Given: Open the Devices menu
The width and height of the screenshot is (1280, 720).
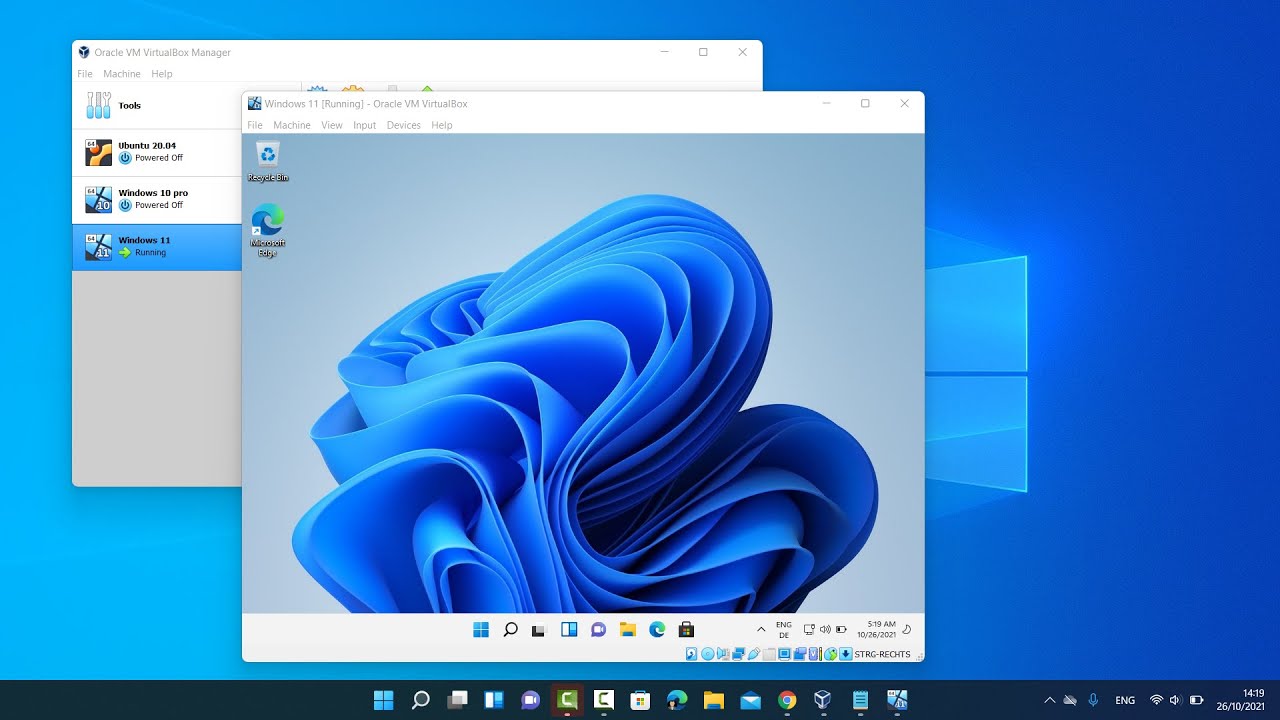Looking at the screenshot, I should click(403, 125).
